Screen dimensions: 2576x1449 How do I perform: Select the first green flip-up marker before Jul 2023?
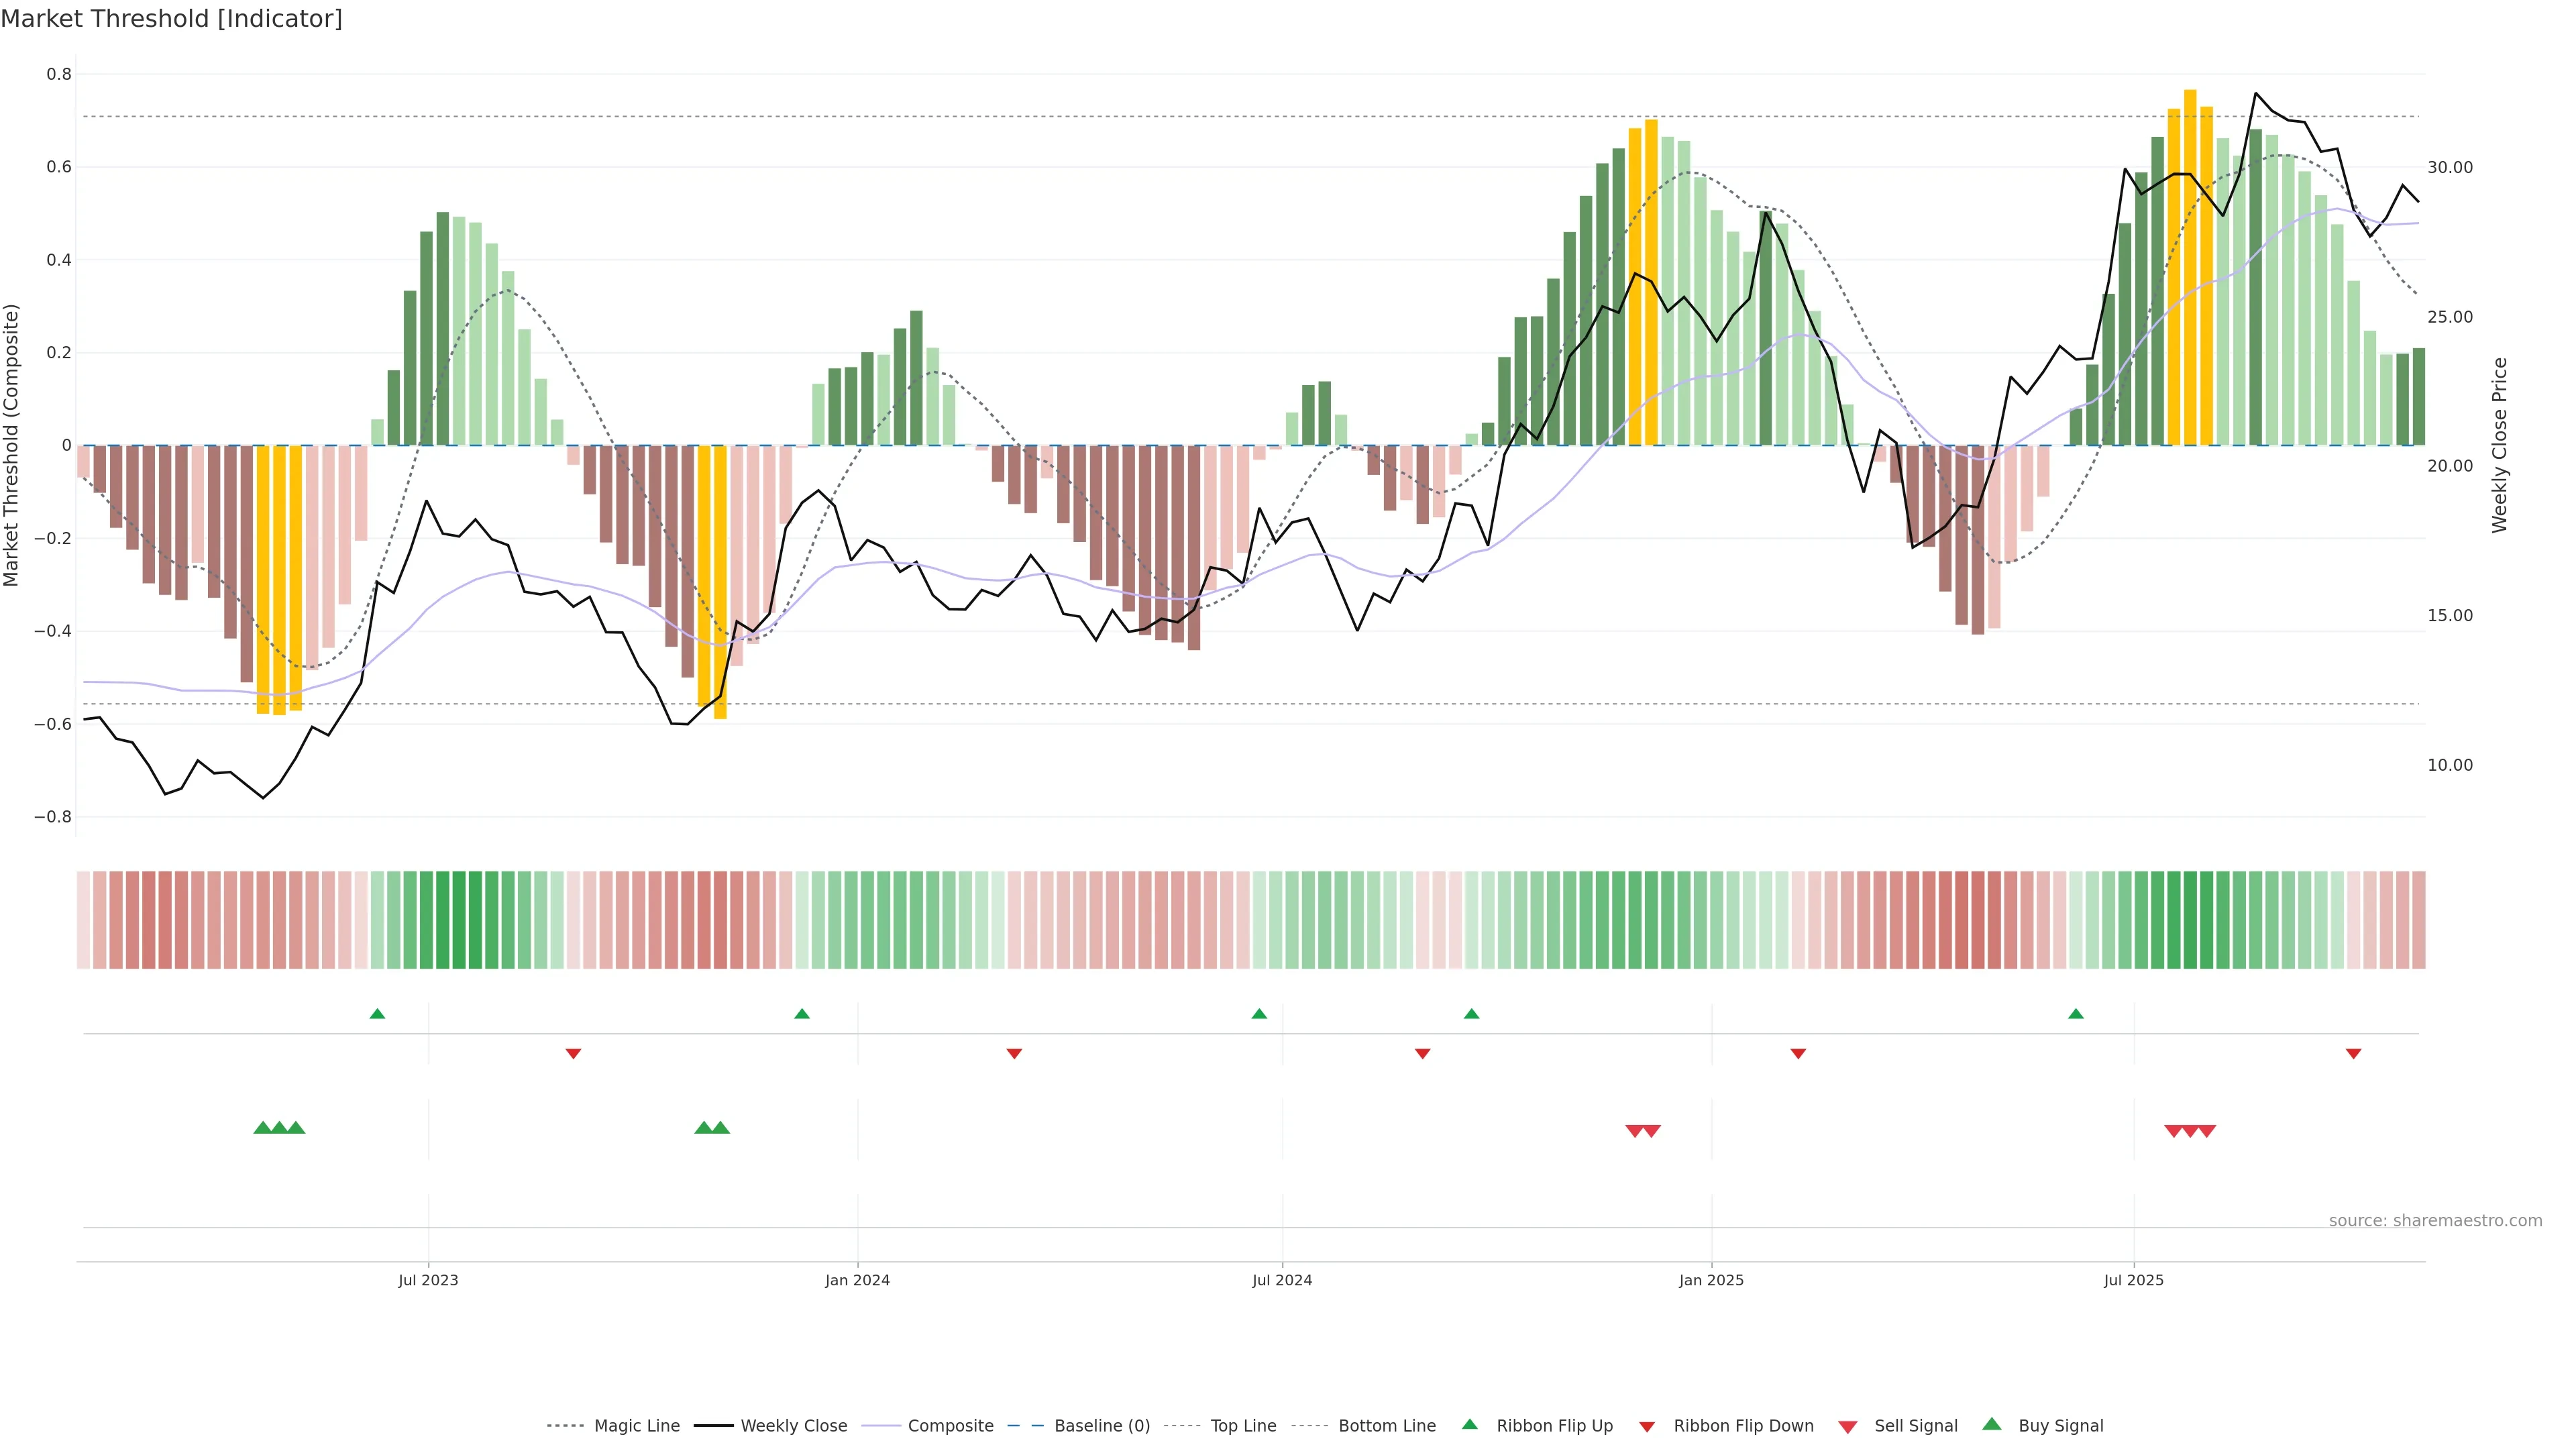click(377, 1014)
